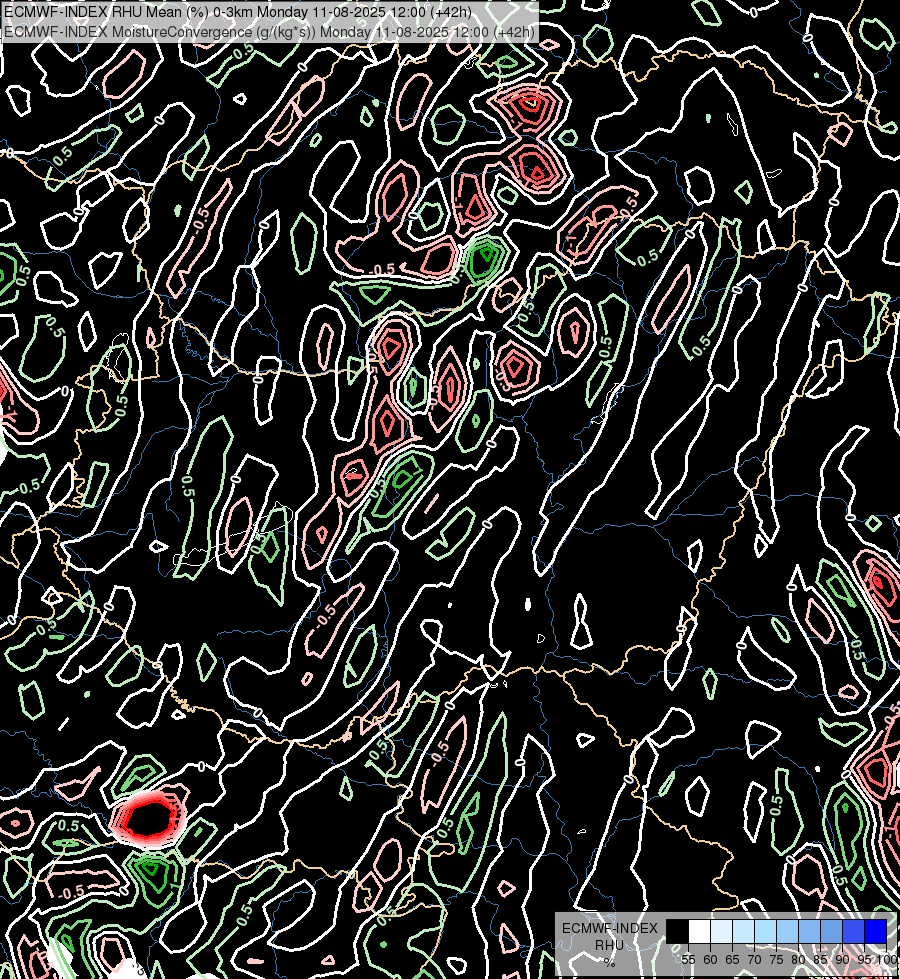The height and width of the screenshot is (979, 900).
Task: Click the 70–75 percent legend swatch
Action: coord(765,932)
